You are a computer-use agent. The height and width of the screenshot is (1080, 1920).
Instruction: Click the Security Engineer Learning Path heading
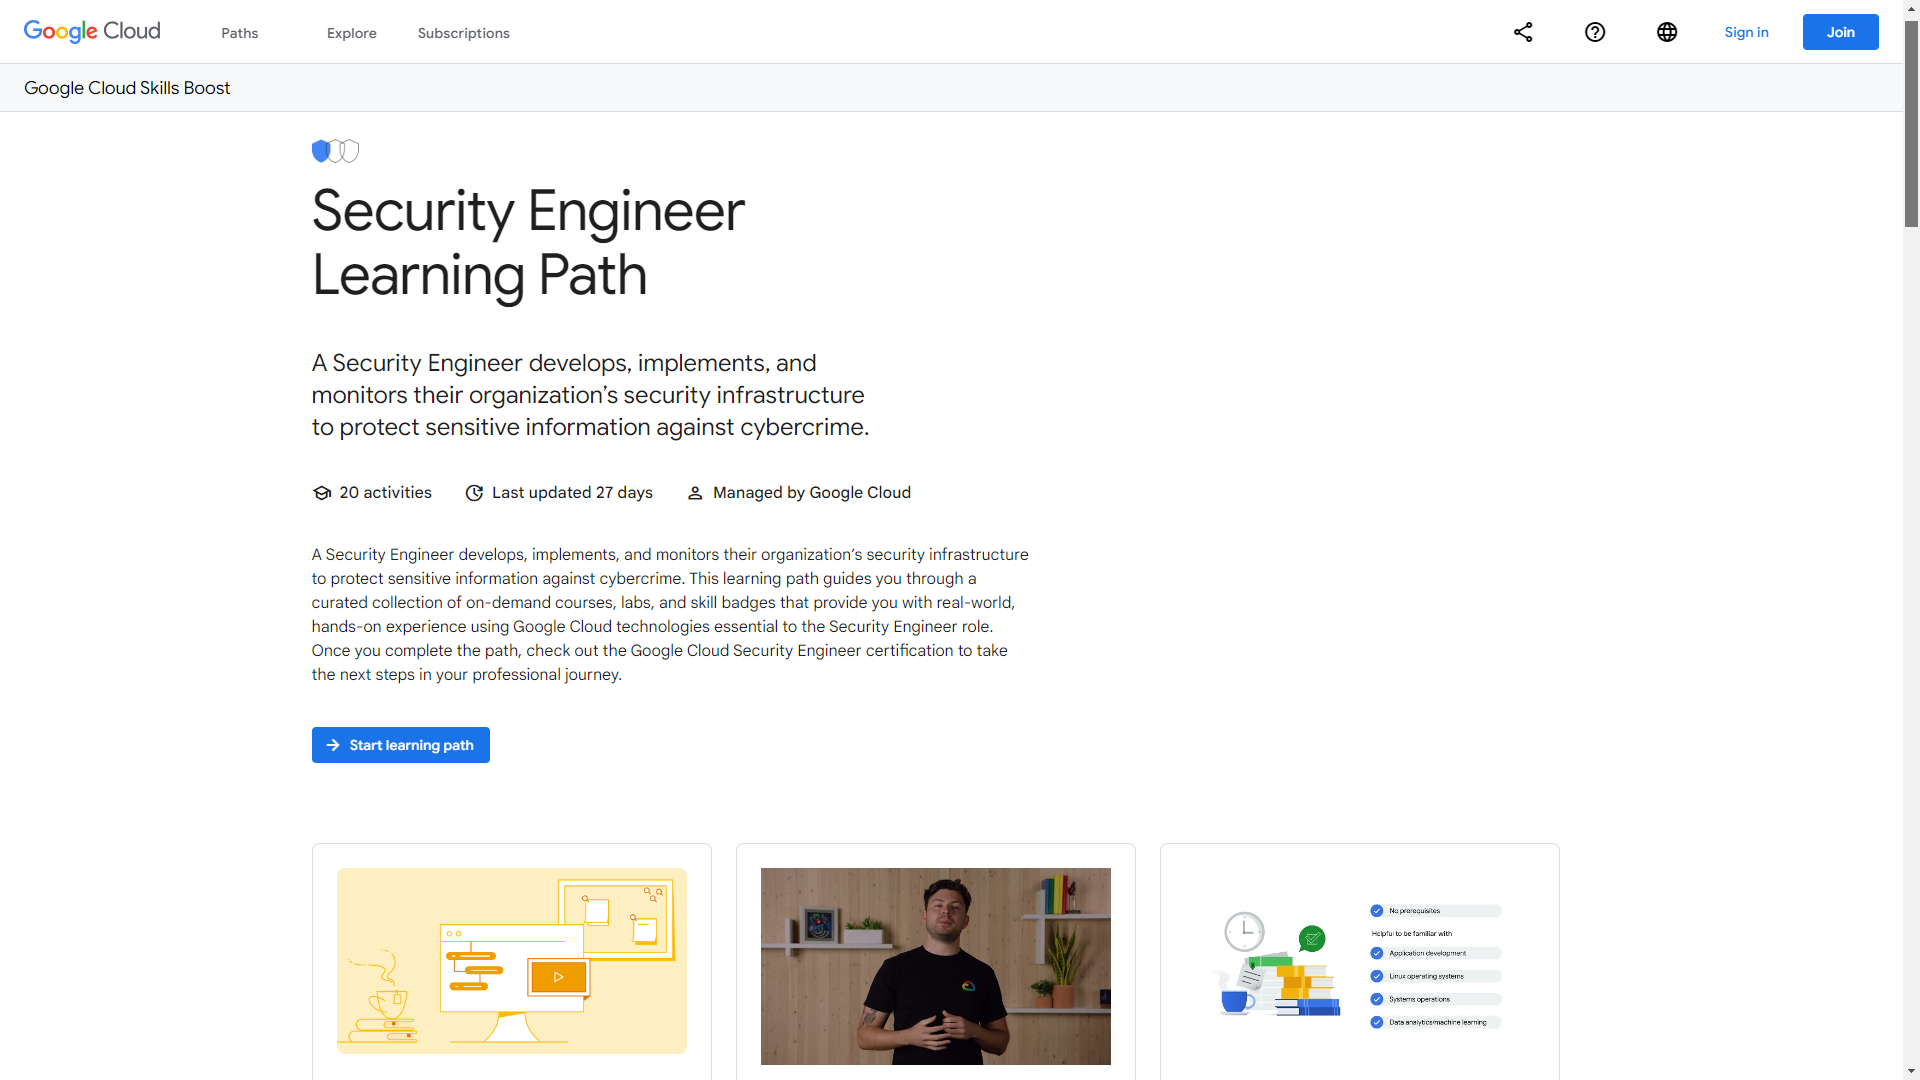(528, 243)
